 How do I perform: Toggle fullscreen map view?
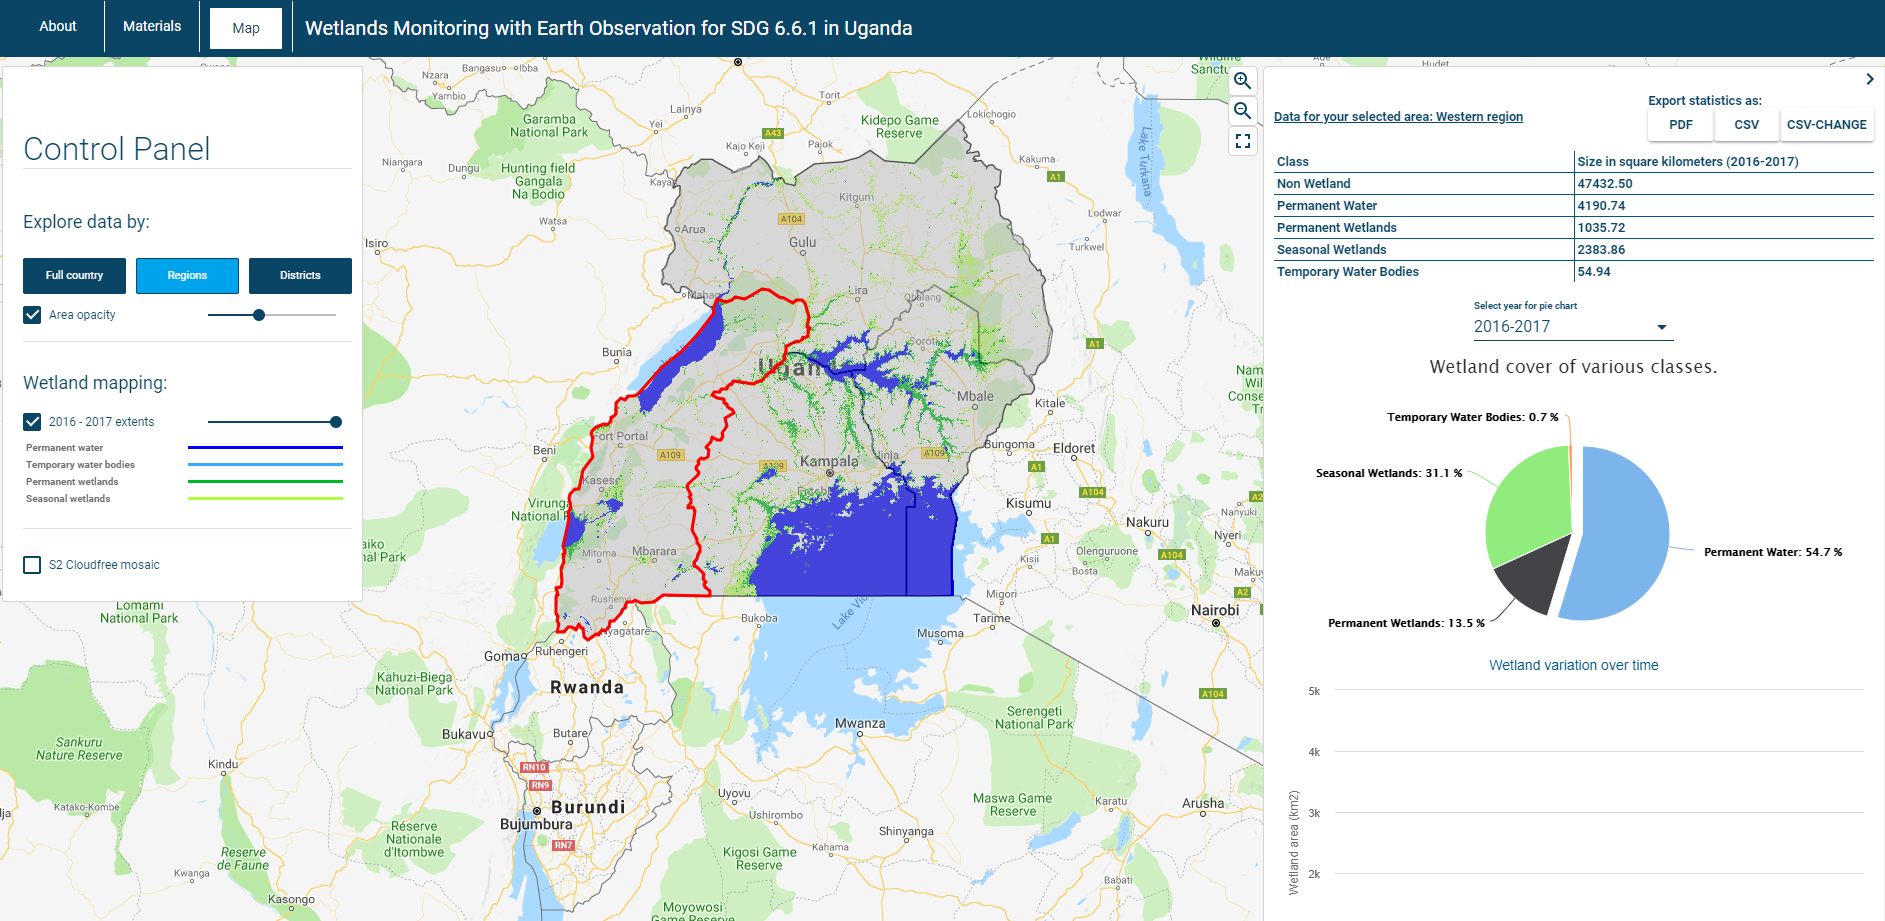[x=1242, y=141]
